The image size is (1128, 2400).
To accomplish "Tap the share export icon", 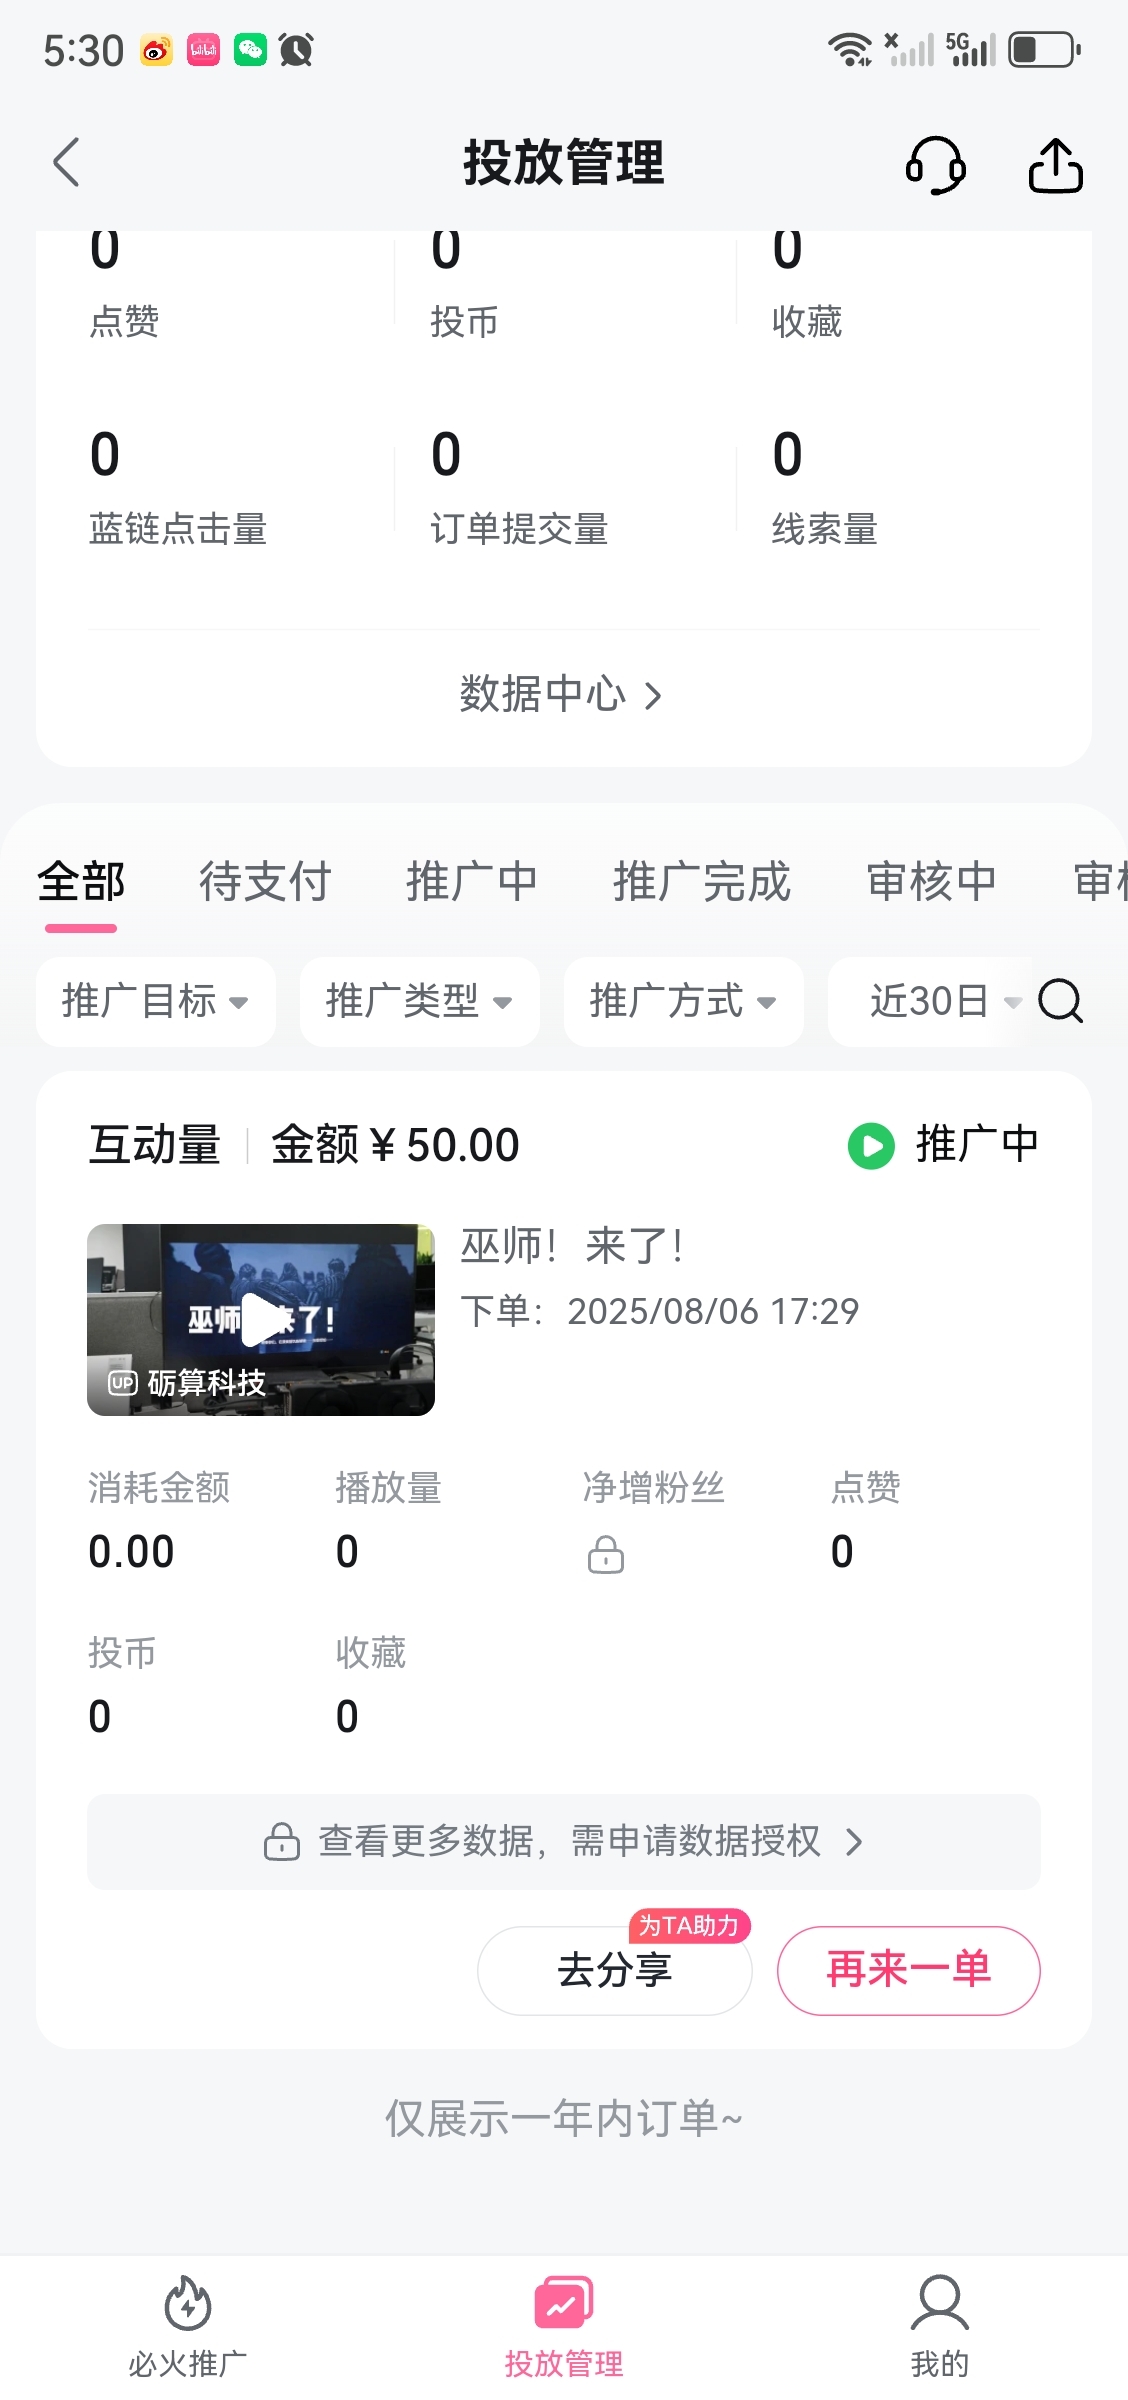I will [1055, 164].
